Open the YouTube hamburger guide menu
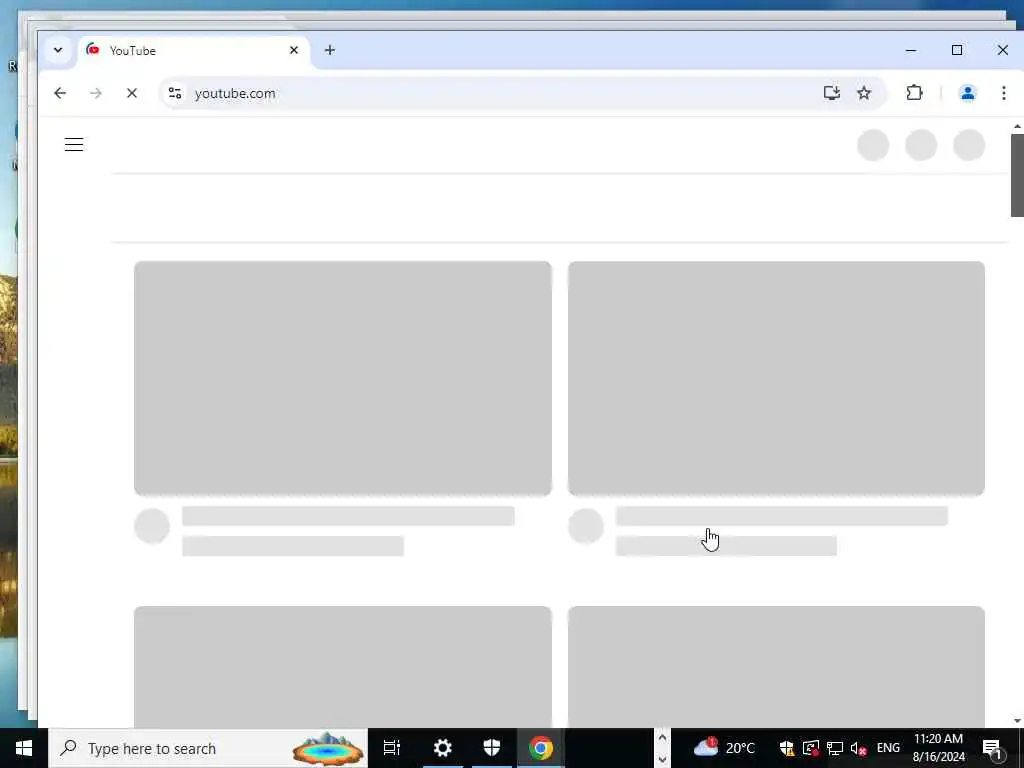The width and height of the screenshot is (1024, 768). click(74, 144)
